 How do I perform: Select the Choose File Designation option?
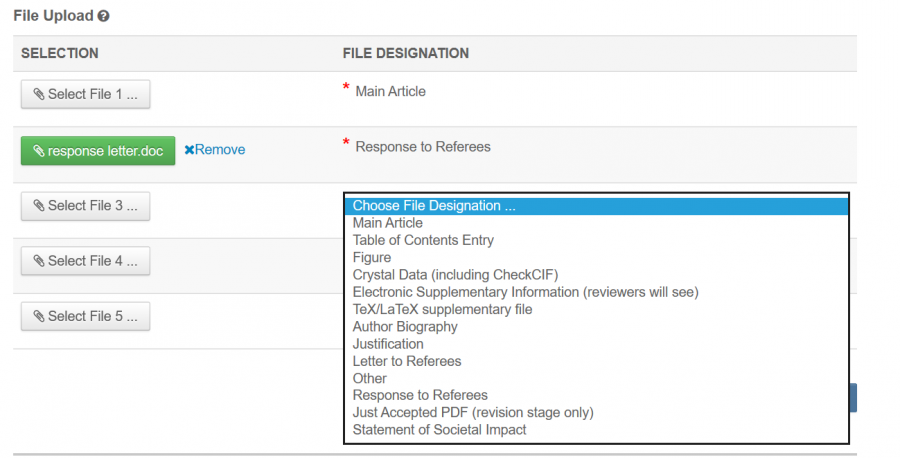click(x=434, y=206)
